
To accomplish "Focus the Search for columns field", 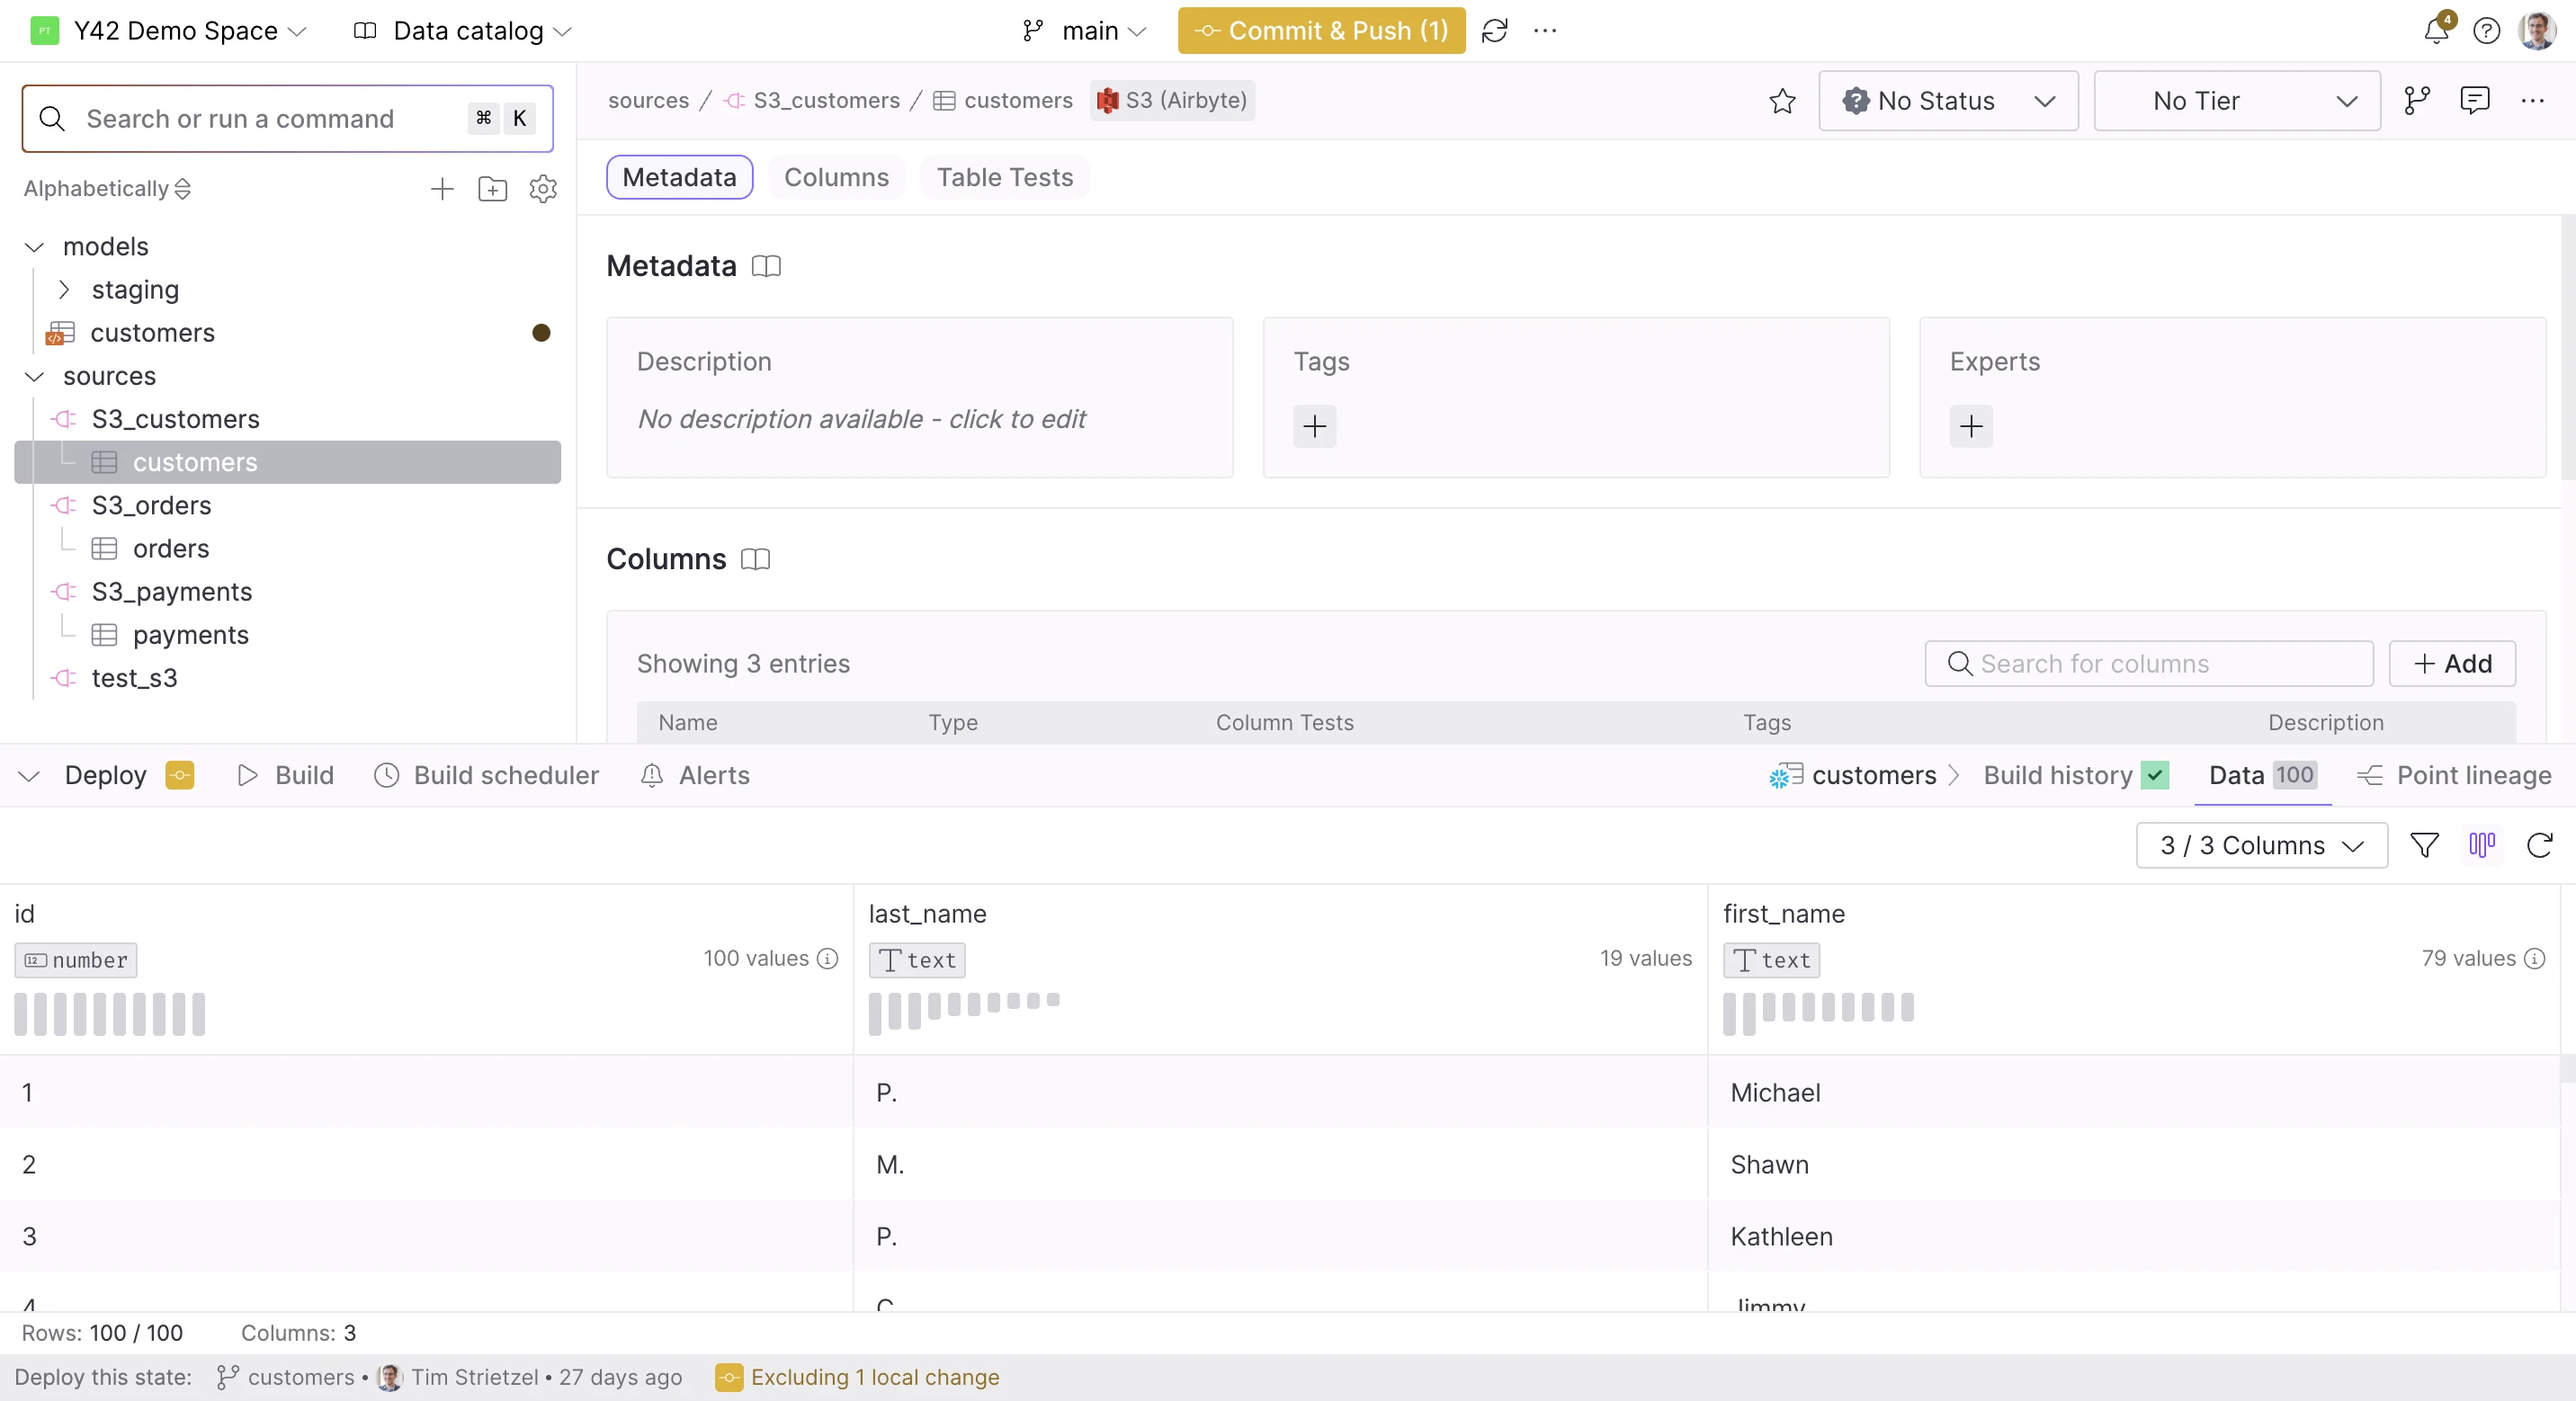I will click(2148, 664).
